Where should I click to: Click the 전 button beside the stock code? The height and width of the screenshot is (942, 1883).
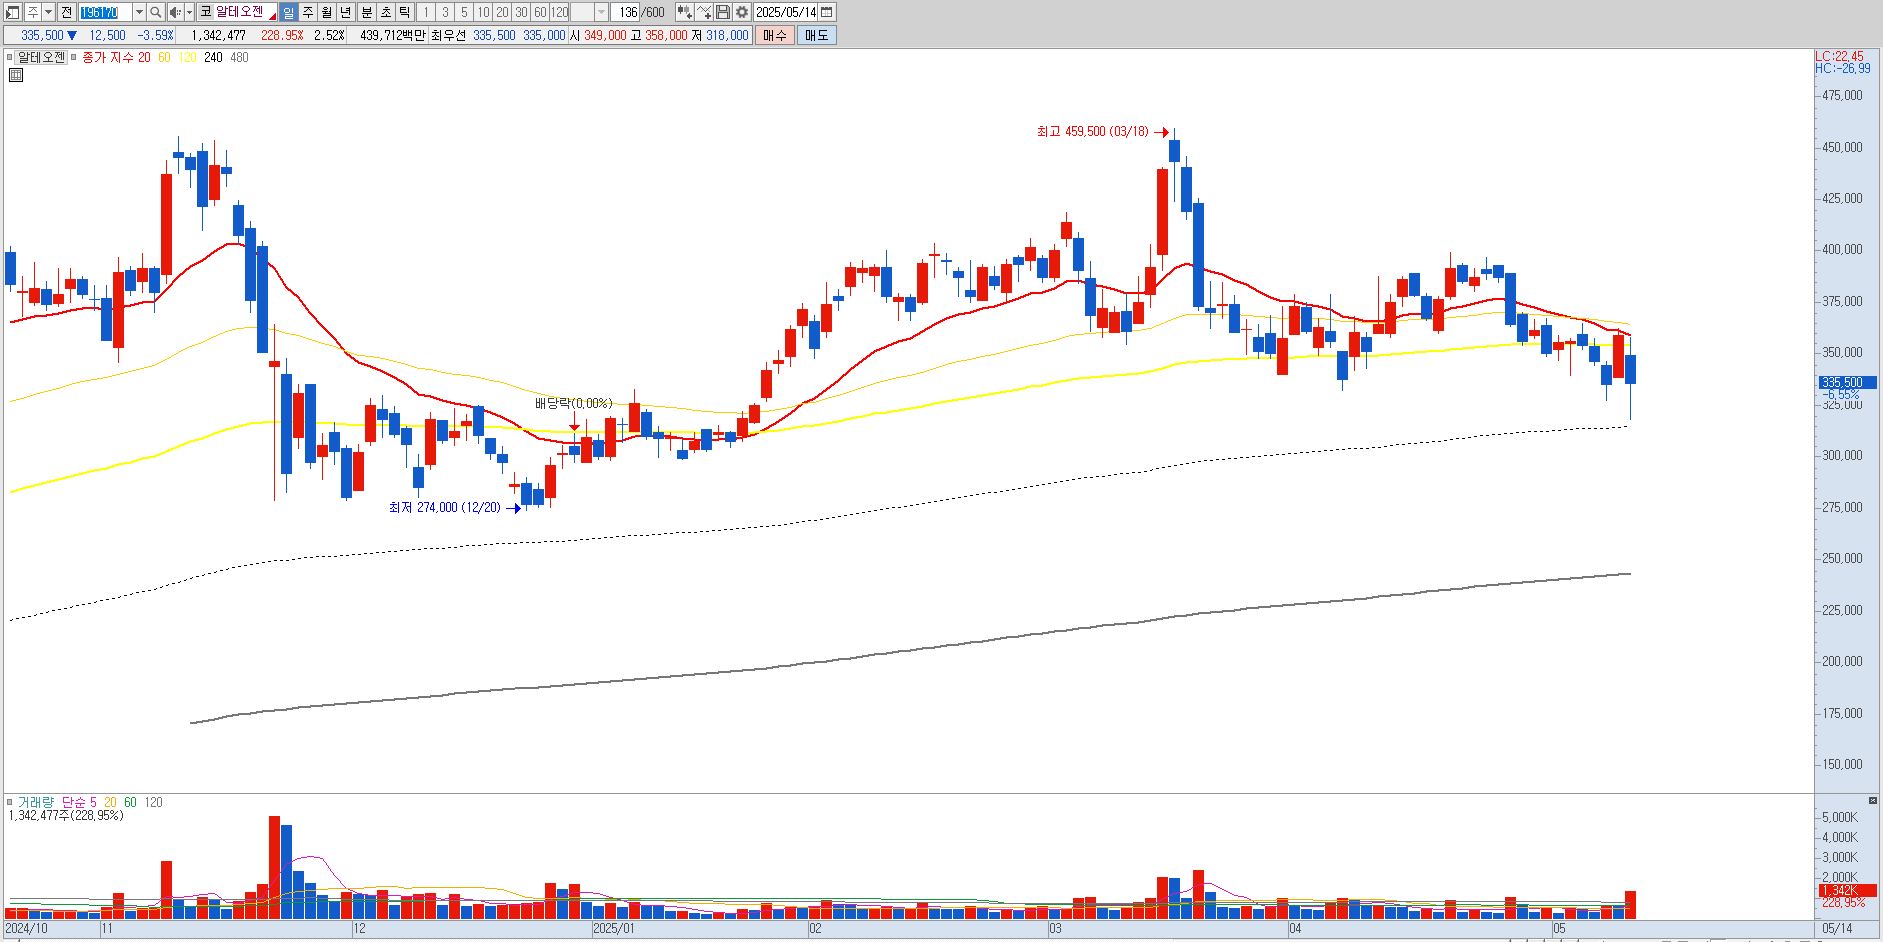[x=66, y=12]
